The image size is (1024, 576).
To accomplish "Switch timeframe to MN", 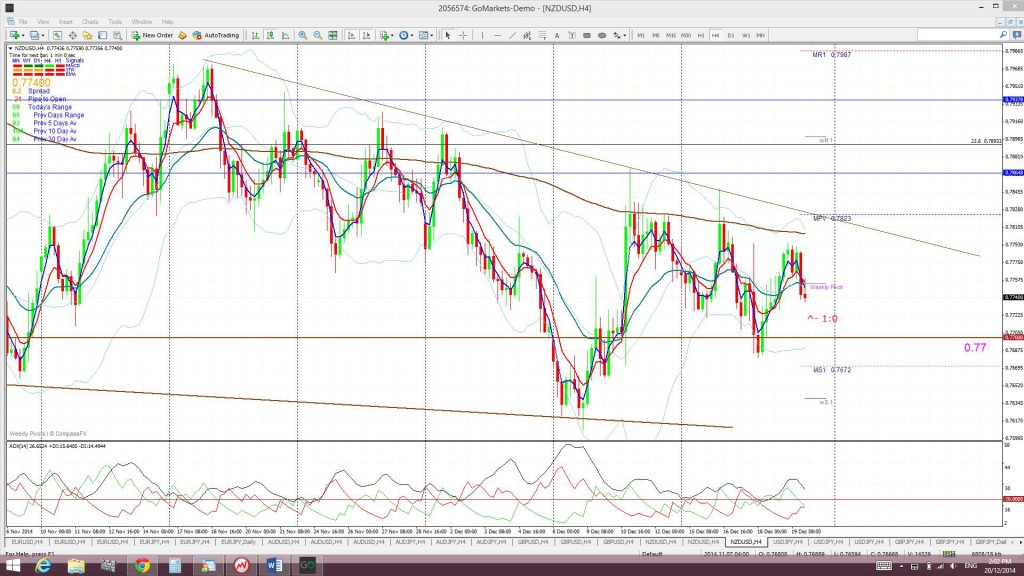I will [x=761, y=35].
